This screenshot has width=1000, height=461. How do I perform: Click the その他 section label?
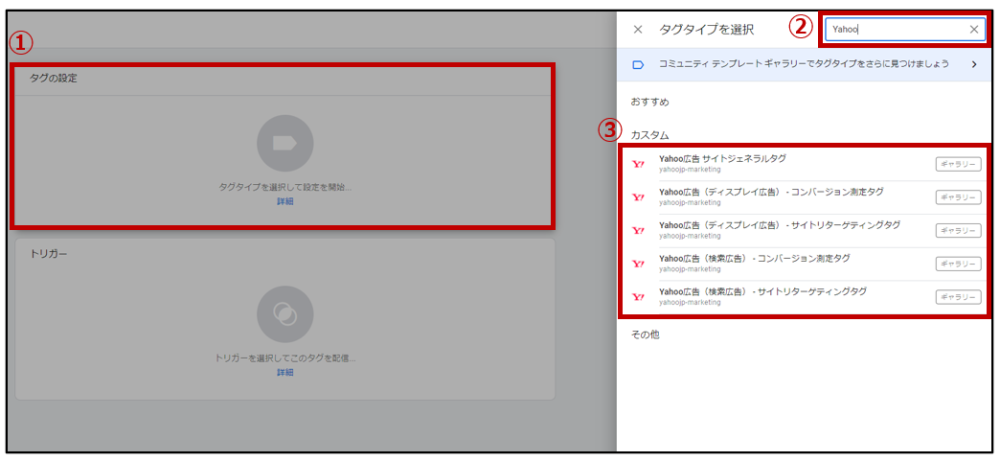point(645,334)
